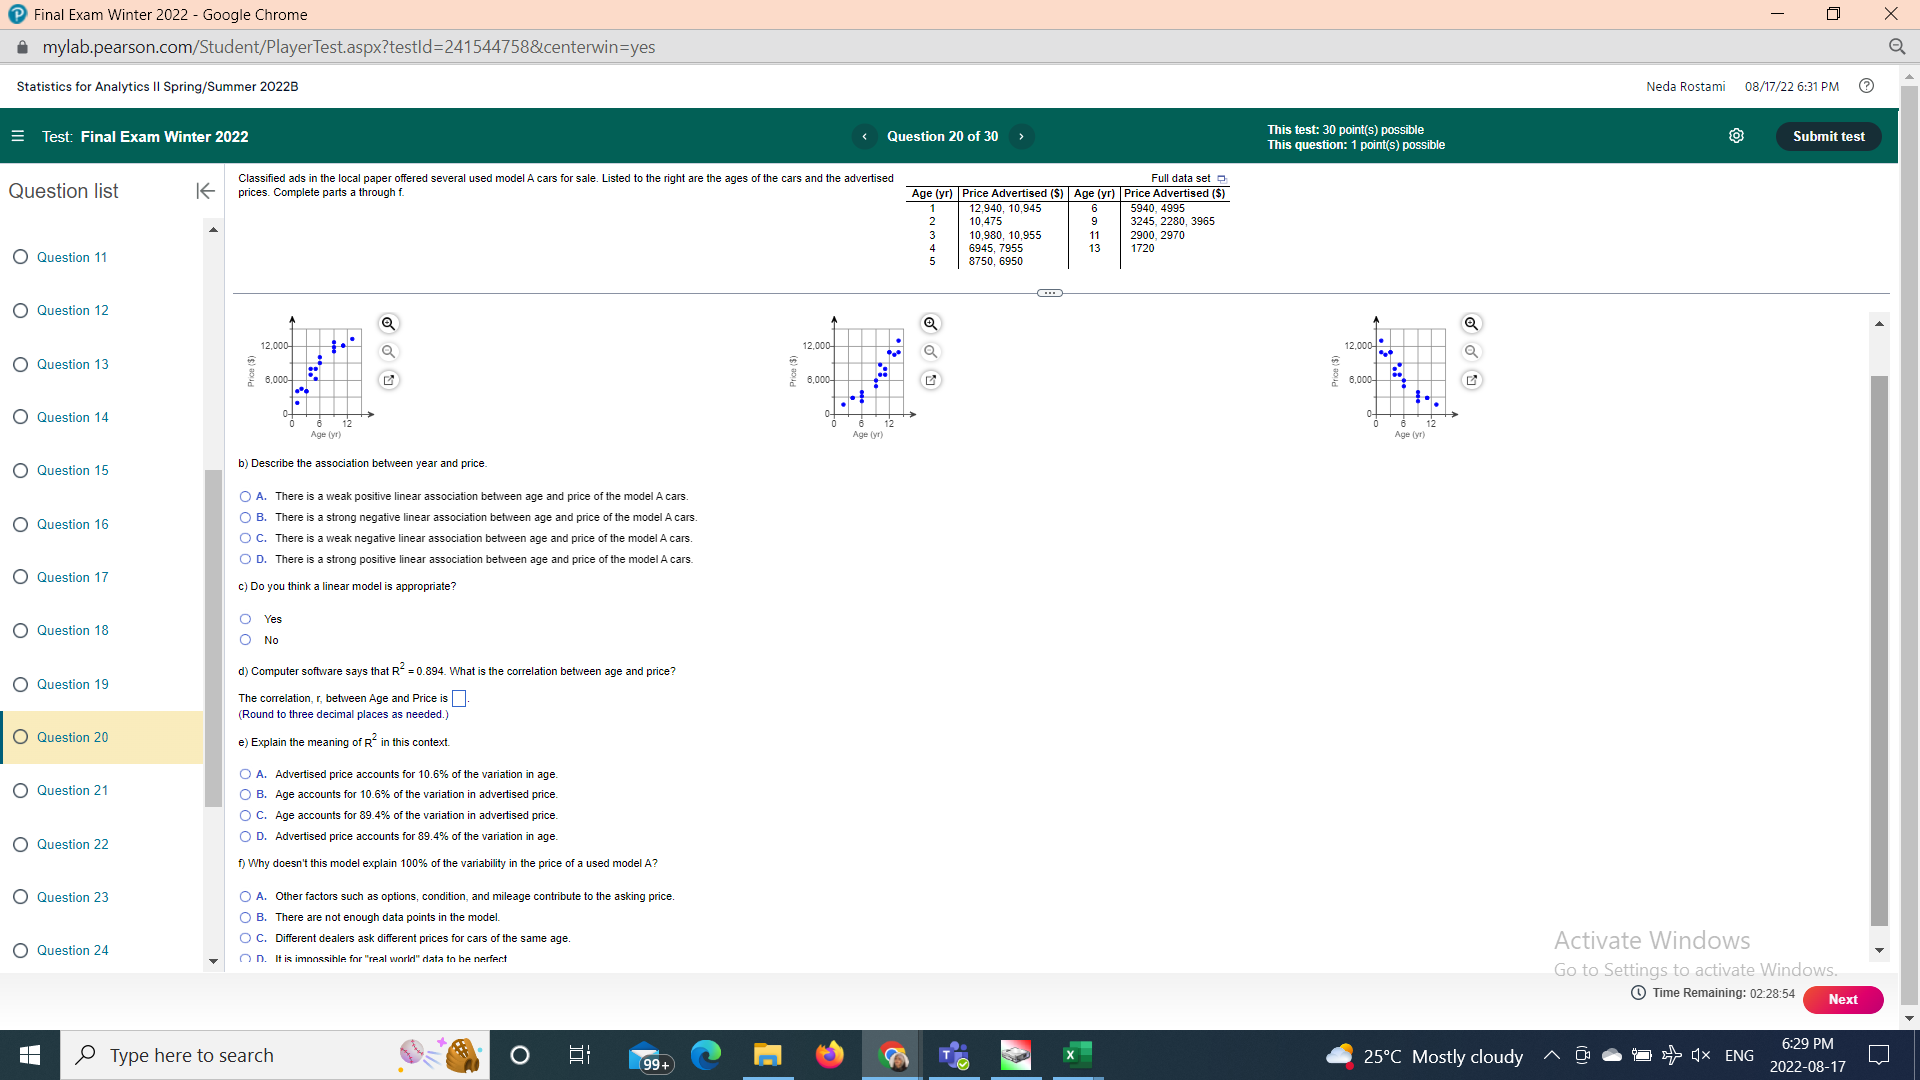Click the correlation value input box
The height and width of the screenshot is (1080, 1920).
[459, 698]
